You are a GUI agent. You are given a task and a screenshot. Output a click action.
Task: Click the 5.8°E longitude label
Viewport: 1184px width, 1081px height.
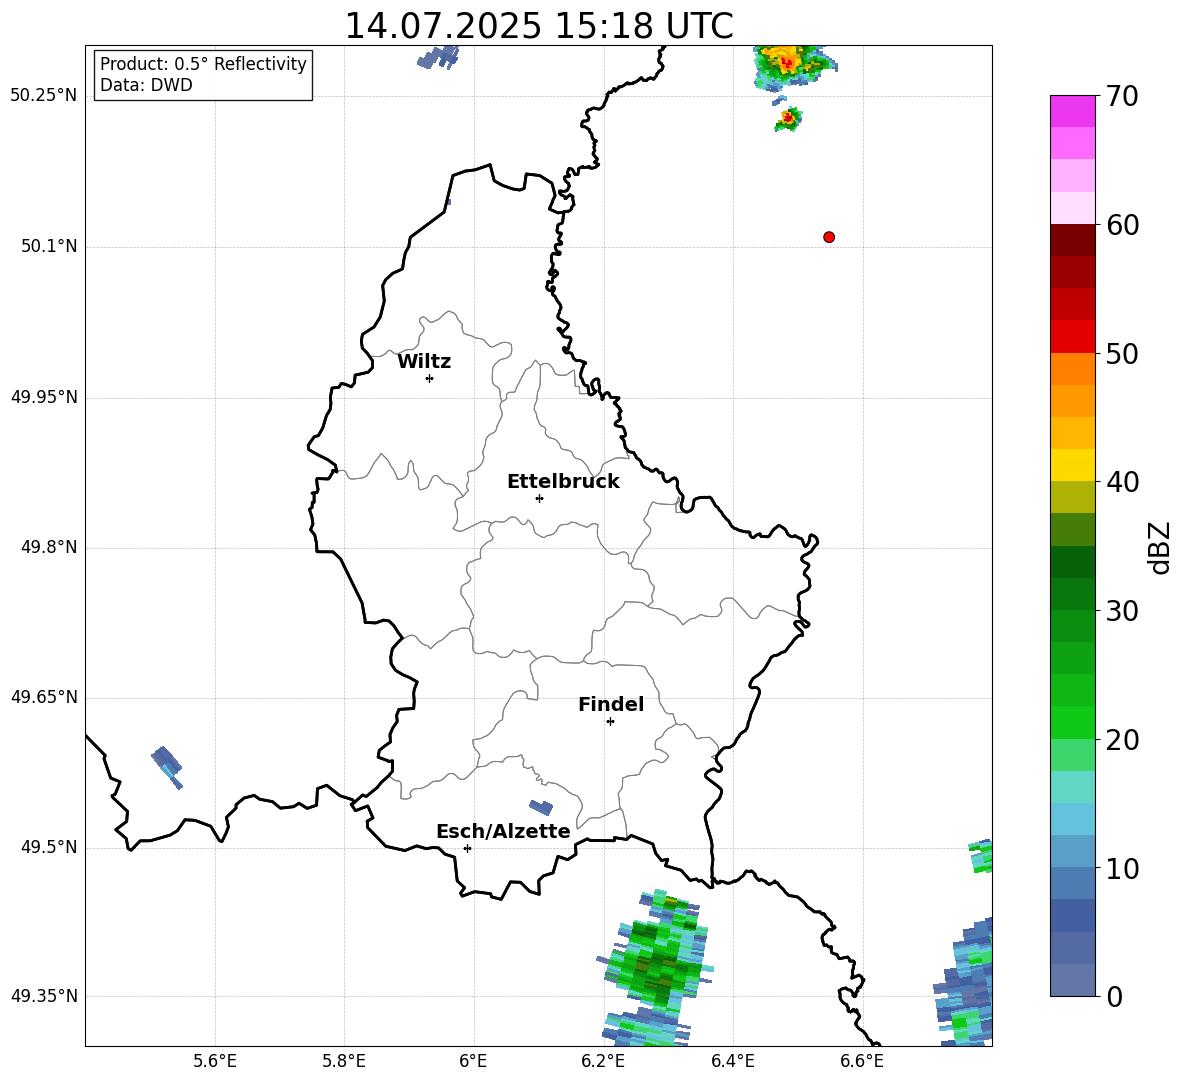(344, 1061)
